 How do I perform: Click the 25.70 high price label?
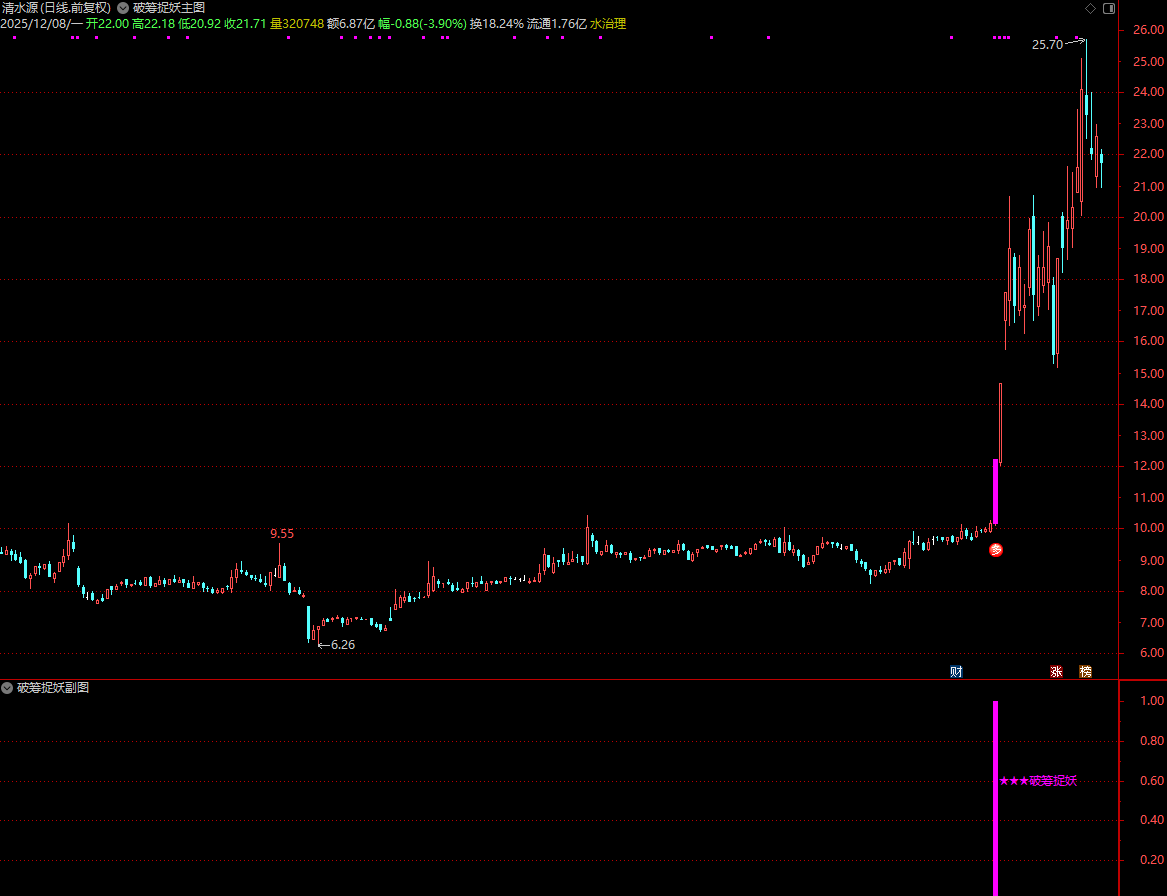tap(1047, 45)
